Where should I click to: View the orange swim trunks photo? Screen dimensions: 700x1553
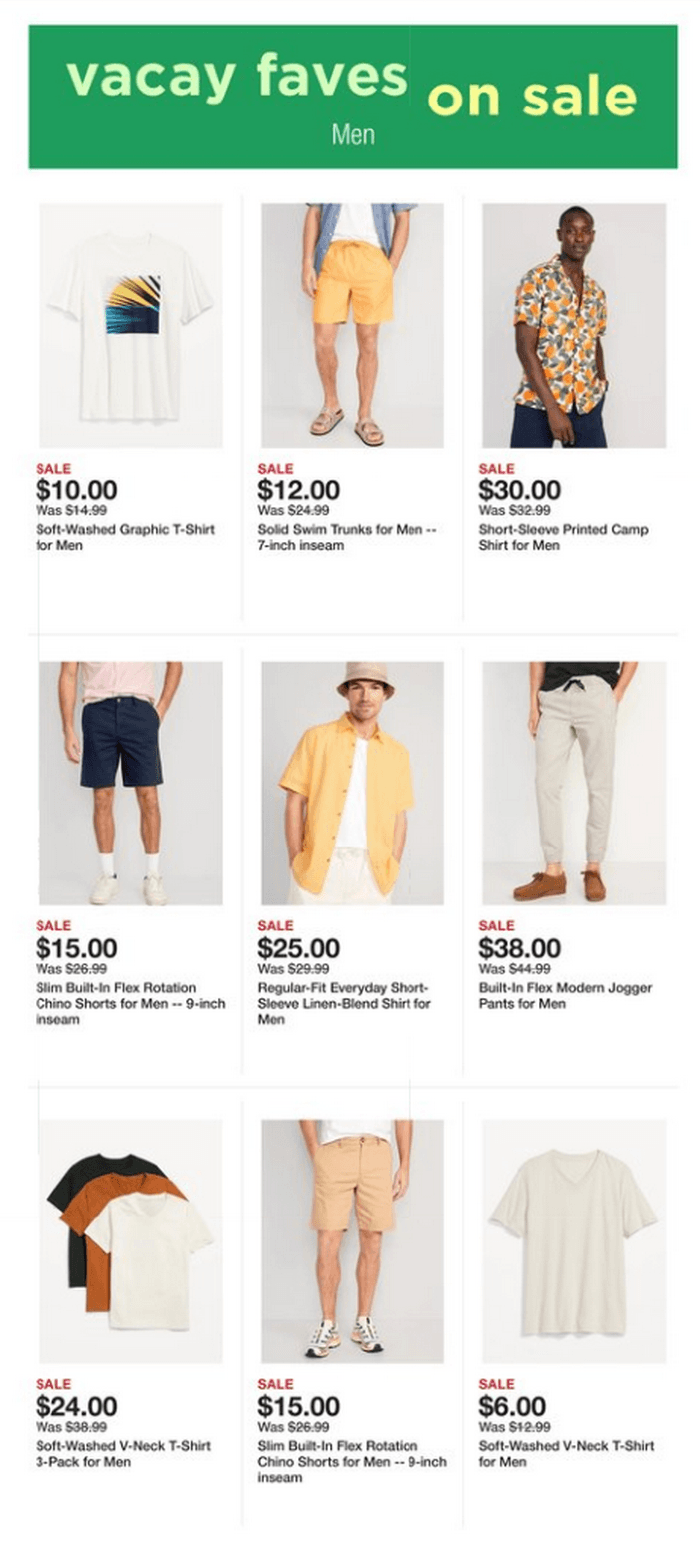pos(352,325)
